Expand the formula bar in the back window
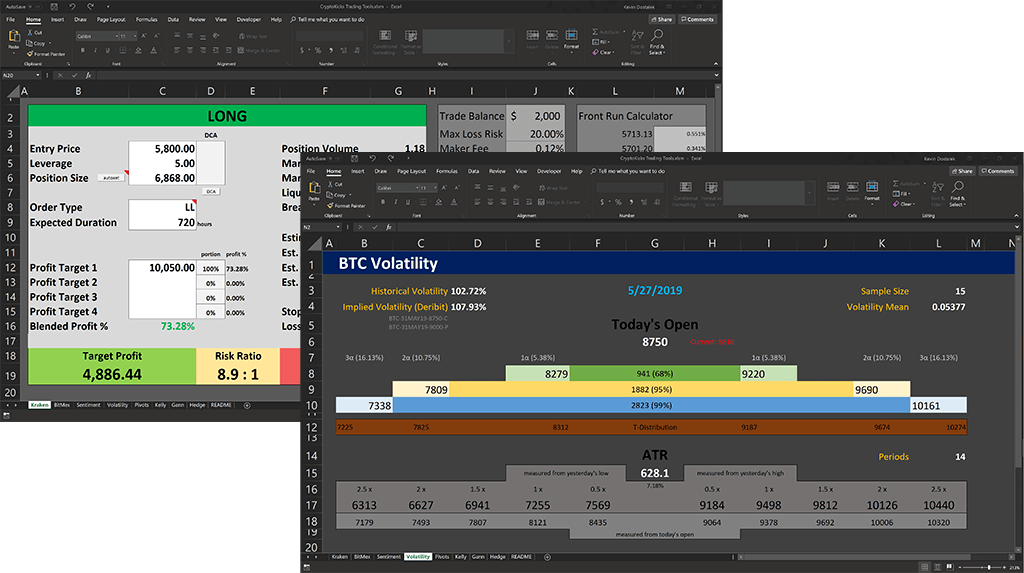 716,76
